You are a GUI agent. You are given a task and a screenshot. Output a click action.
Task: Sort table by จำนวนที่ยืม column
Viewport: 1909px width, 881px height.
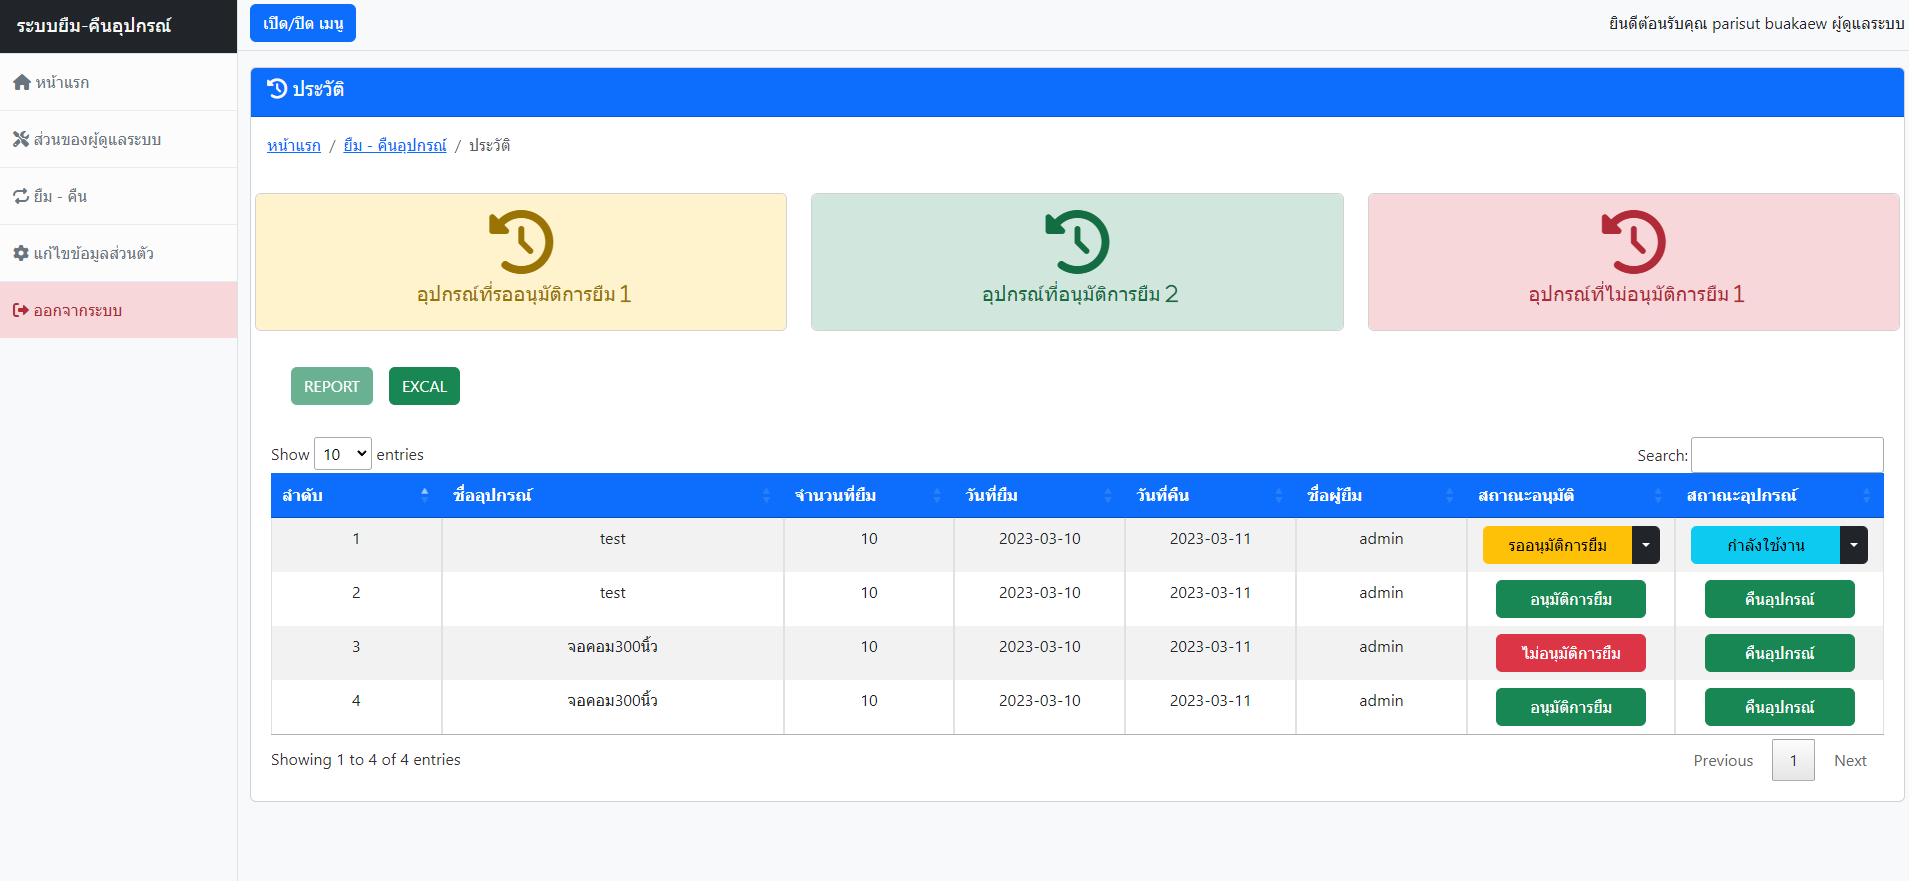coord(869,495)
